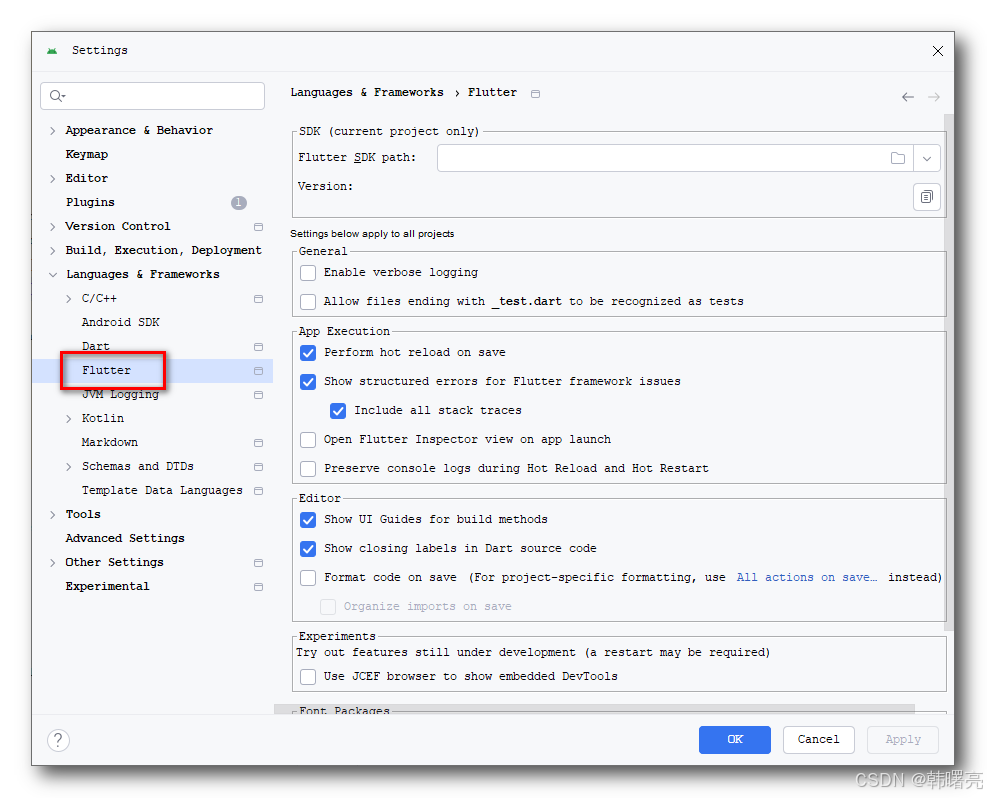
Task: Disable Perform hot reload on save
Action: (x=308, y=353)
